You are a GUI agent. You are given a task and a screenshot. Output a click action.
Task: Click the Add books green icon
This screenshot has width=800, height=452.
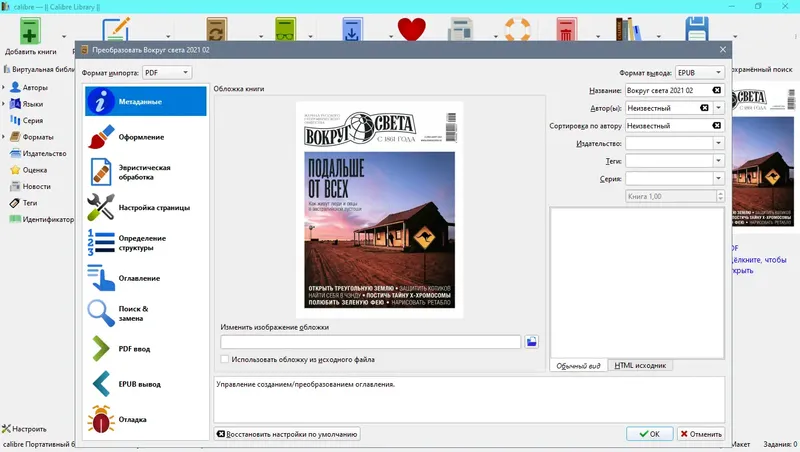tap(30, 31)
